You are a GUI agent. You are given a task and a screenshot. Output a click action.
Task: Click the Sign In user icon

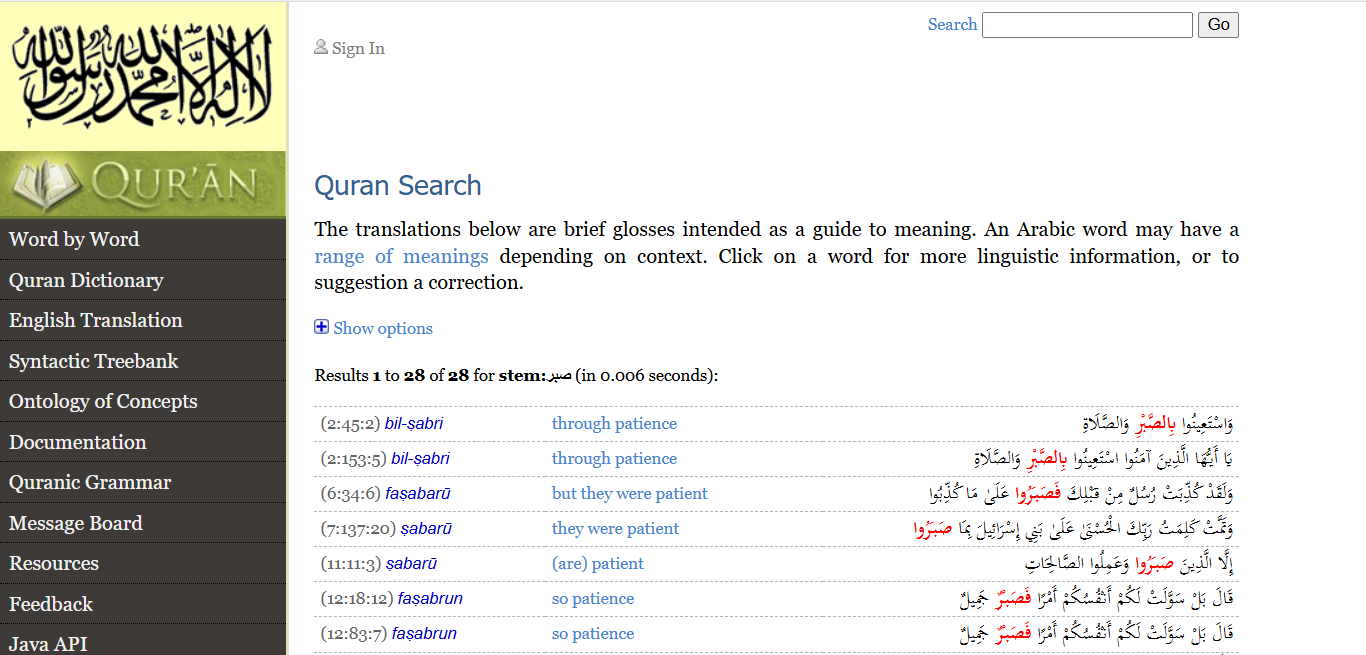[321, 47]
